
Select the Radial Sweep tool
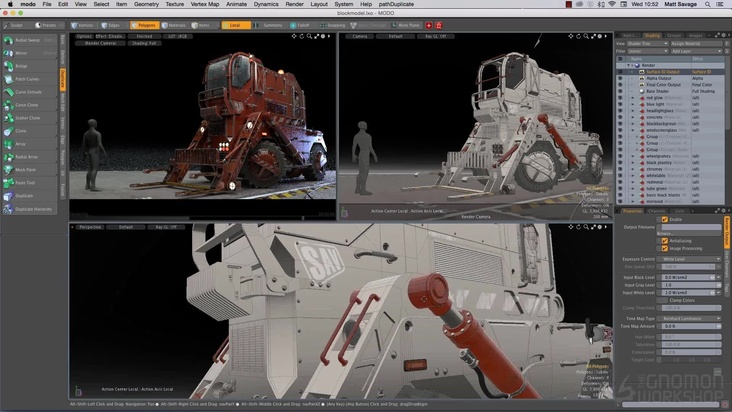point(28,42)
